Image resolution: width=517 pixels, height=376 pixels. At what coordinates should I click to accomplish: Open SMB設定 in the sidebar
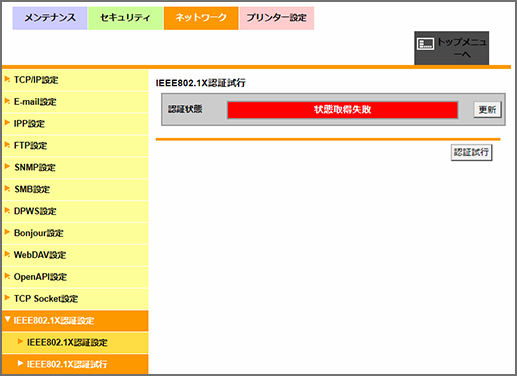75,189
